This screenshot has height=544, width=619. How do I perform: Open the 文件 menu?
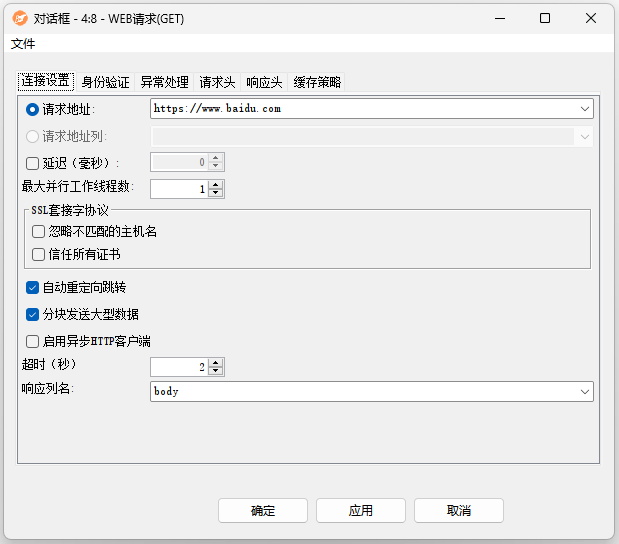(23, 43)
